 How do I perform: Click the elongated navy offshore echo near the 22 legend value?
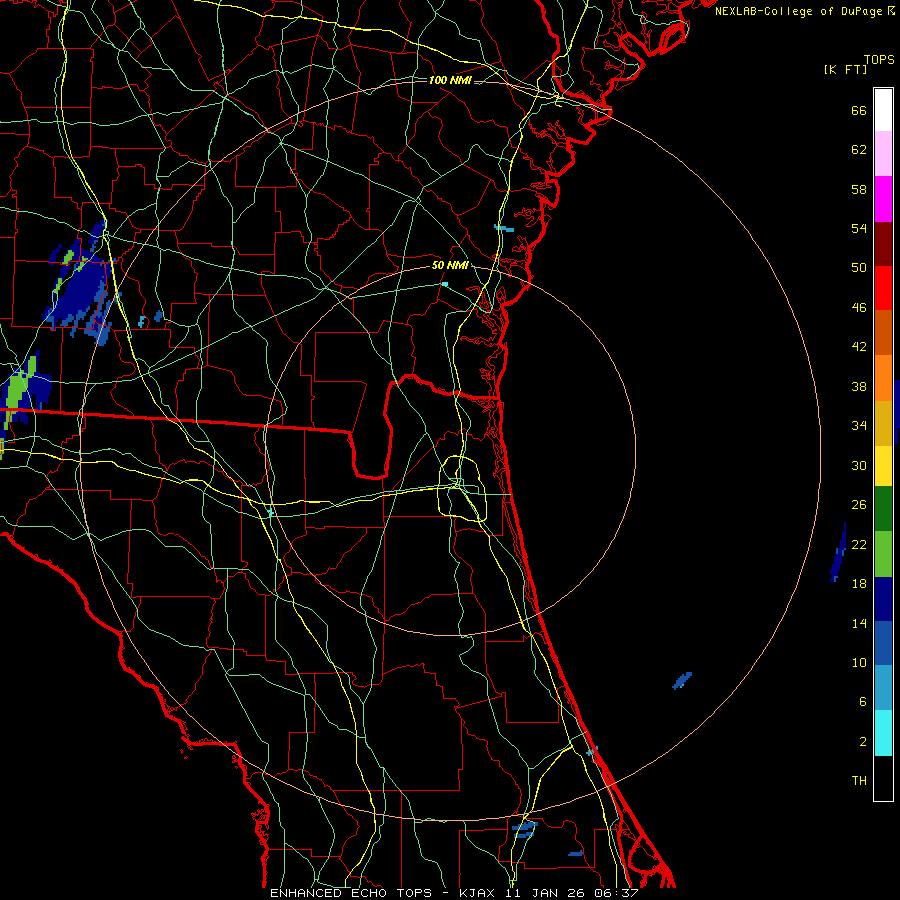pos(838,552)
